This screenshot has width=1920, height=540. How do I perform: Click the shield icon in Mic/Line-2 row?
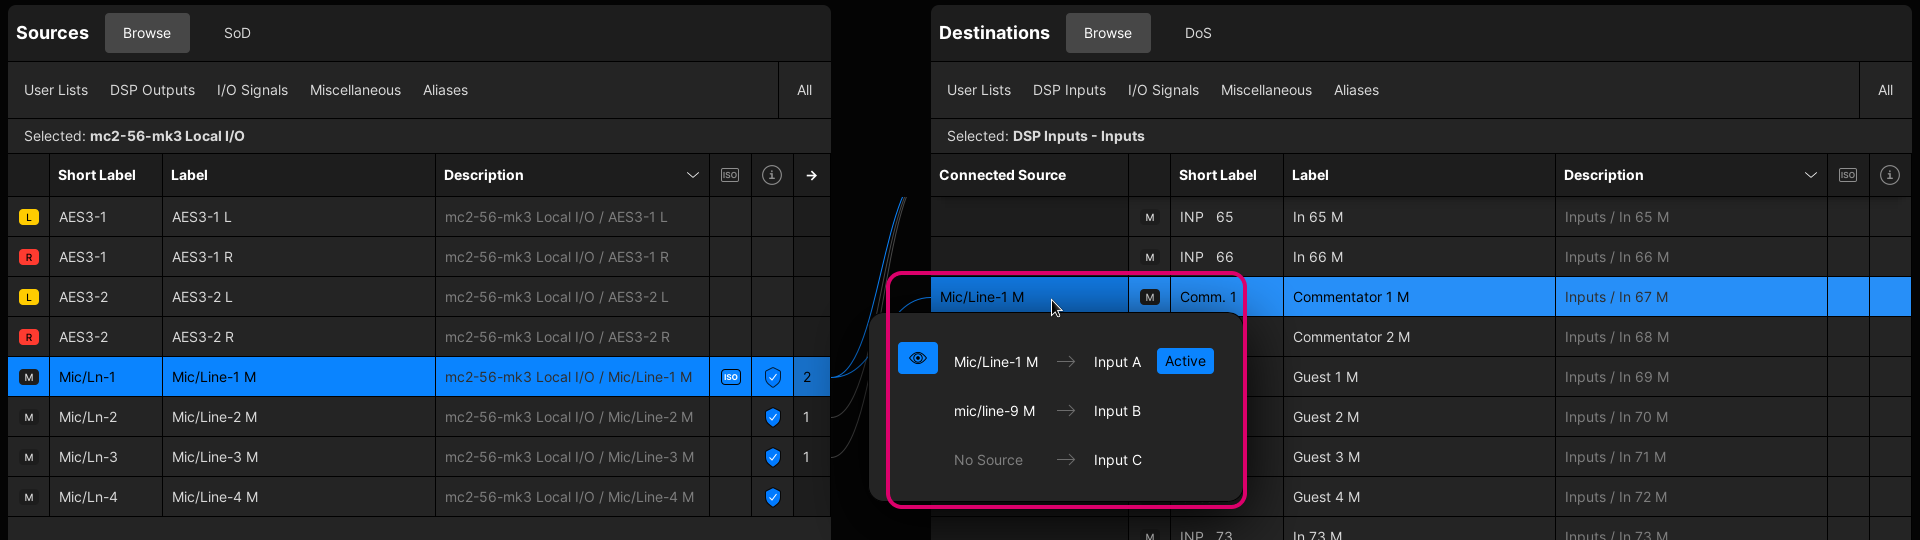(x=772, y=417)
